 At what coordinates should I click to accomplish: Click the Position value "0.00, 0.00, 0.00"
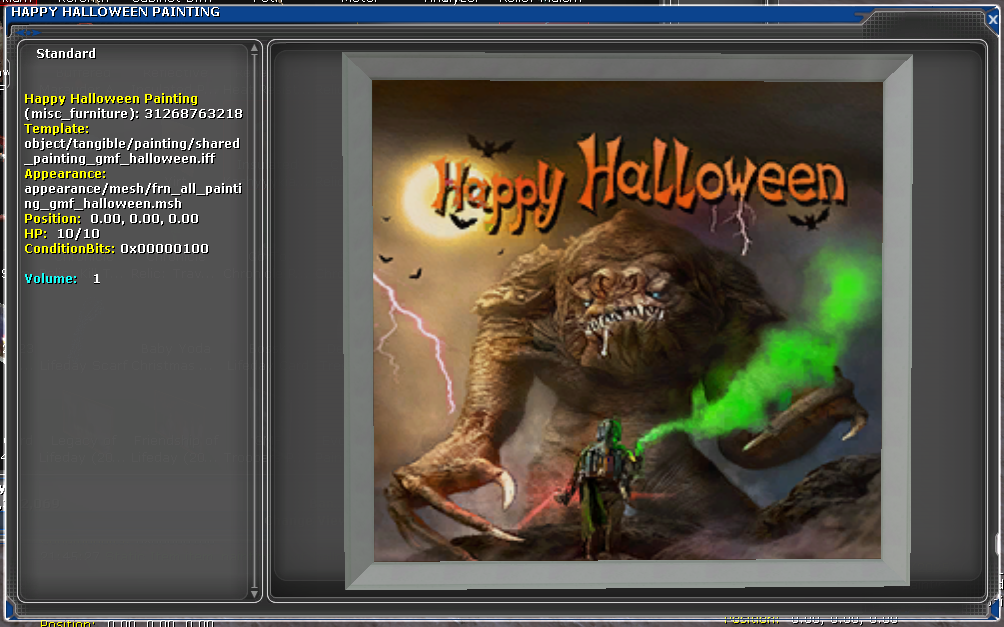(x=144, y=218)
